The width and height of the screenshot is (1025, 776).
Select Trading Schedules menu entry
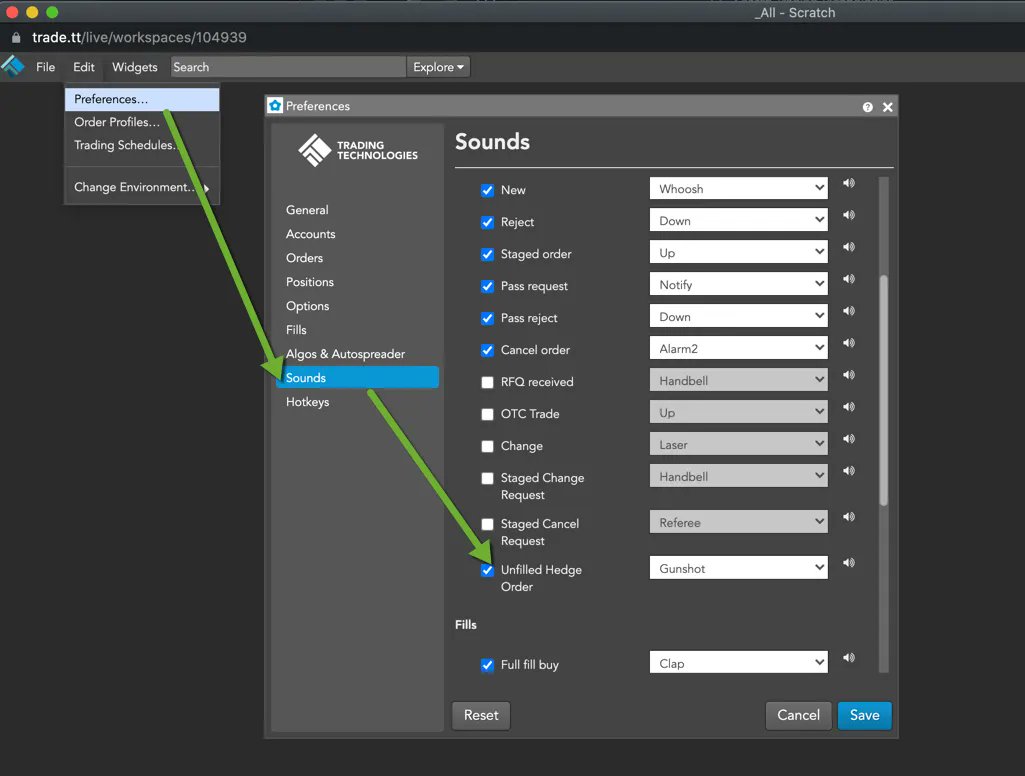tap(142, 145)
